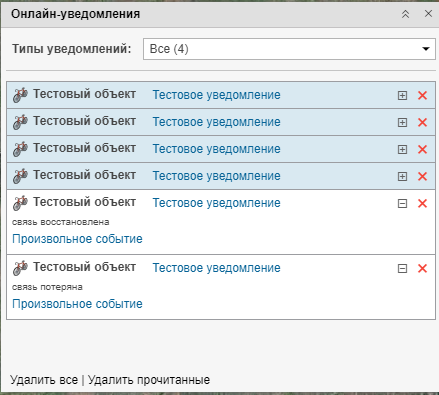Click 'Удалить все' link

click(44, 380)
